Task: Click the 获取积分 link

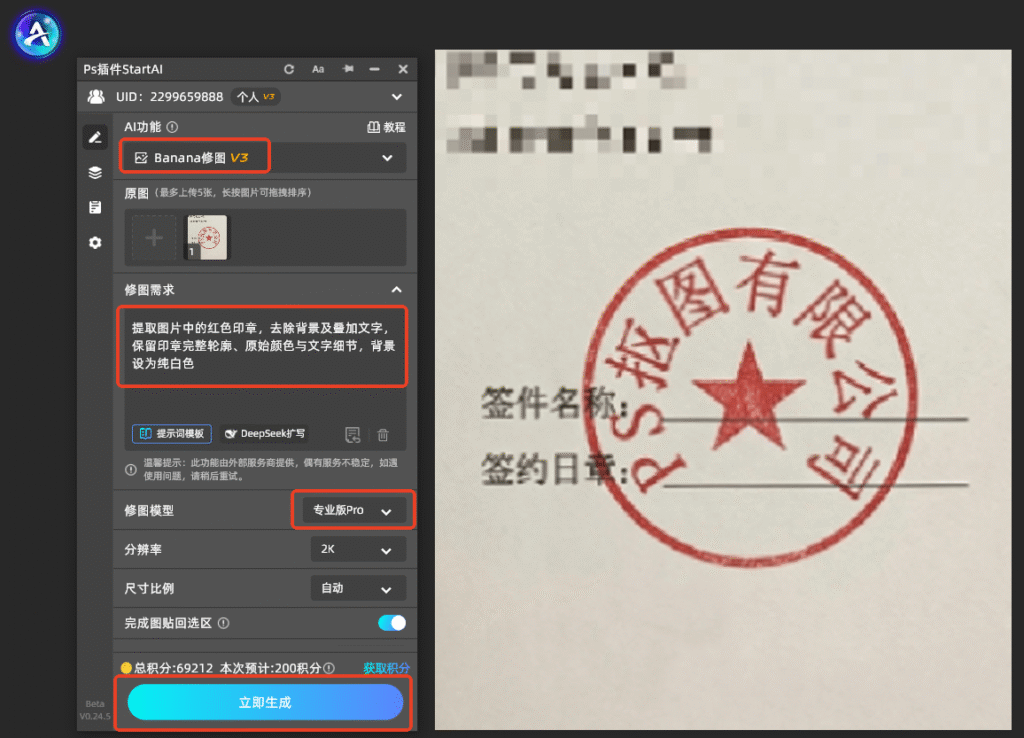Action: pyautogui.click(x=387, y=668)
